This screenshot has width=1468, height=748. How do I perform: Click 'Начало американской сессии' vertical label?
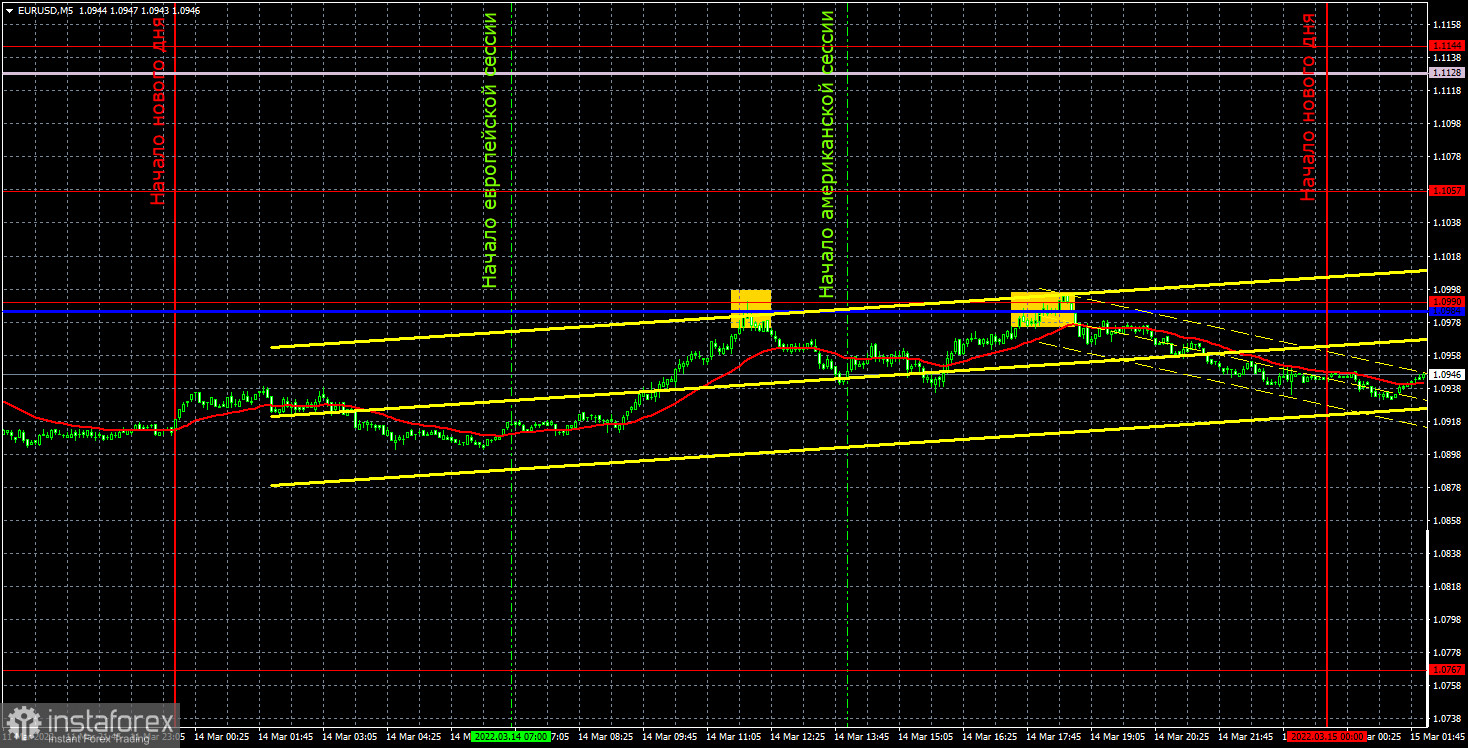click(826, 155)
